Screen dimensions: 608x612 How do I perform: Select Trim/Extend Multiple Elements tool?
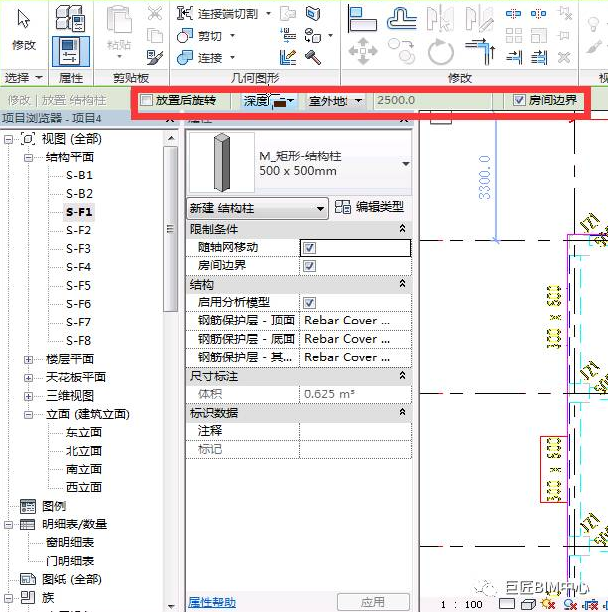pyautogui.click(x=539, y=58)
